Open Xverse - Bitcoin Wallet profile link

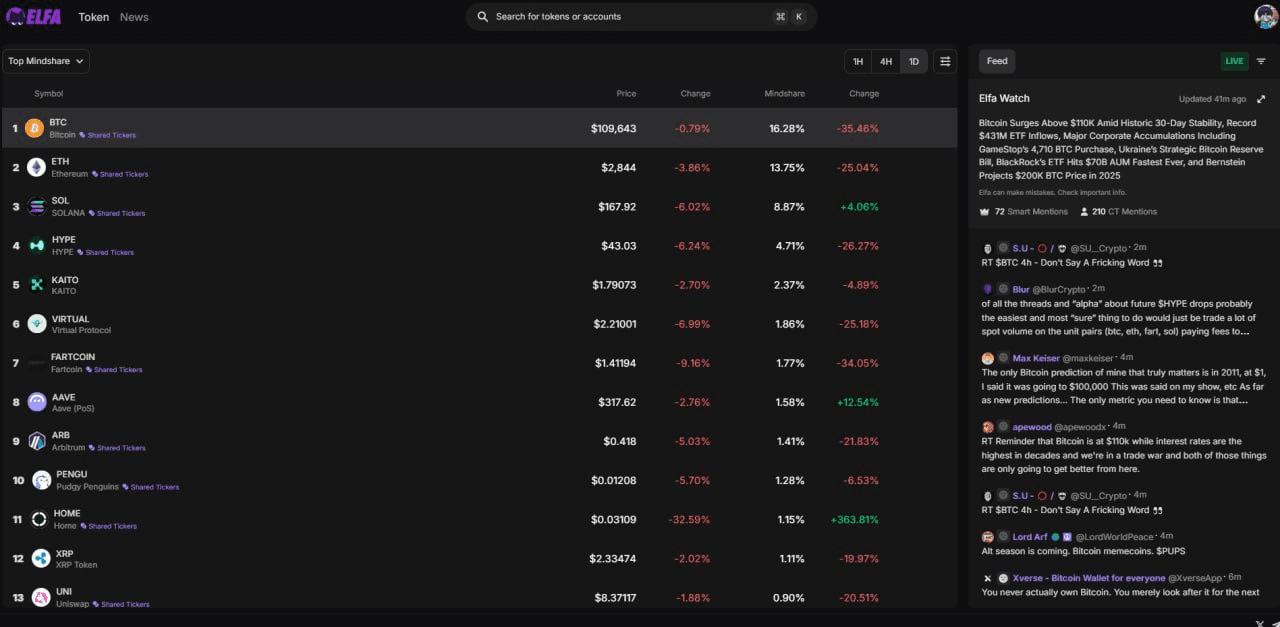pos(1089,578)
